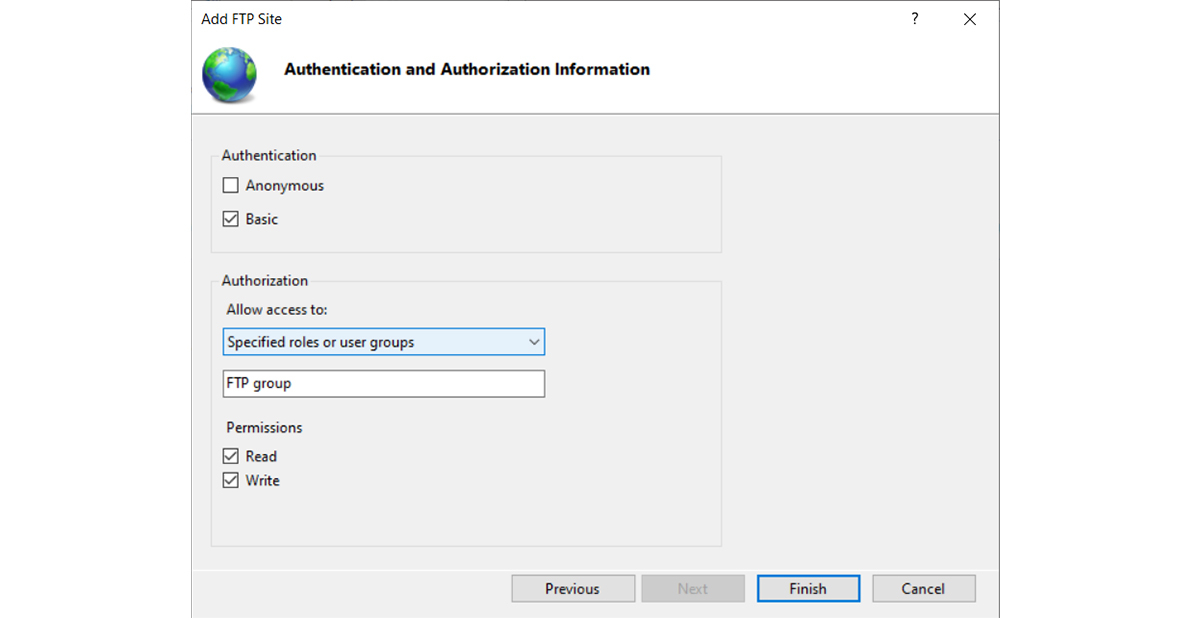The image size is (1200, 618).
Task: Click the disabled Next button
Action: 693,588
